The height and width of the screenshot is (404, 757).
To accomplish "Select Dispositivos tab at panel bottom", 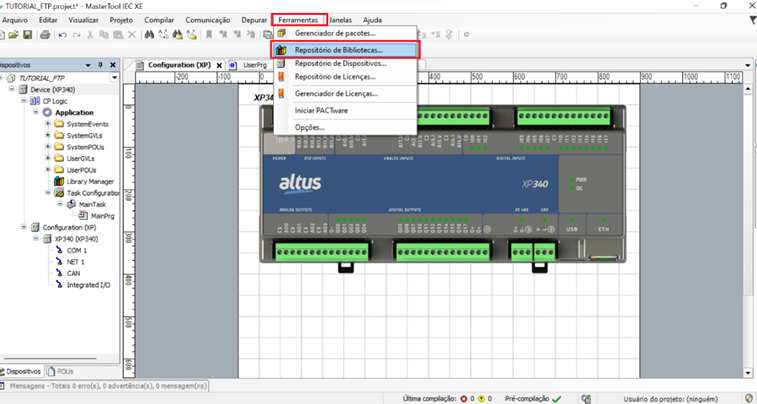I will pos(22,372).
